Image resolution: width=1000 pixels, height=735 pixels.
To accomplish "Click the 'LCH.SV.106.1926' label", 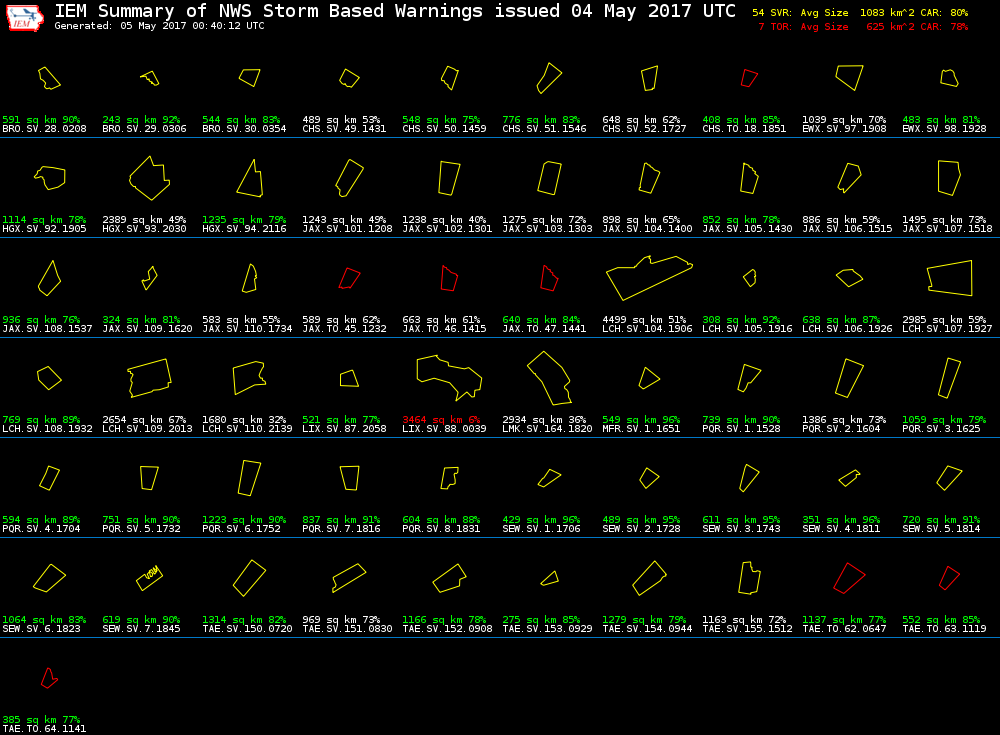I will click(x=848, y=329).
